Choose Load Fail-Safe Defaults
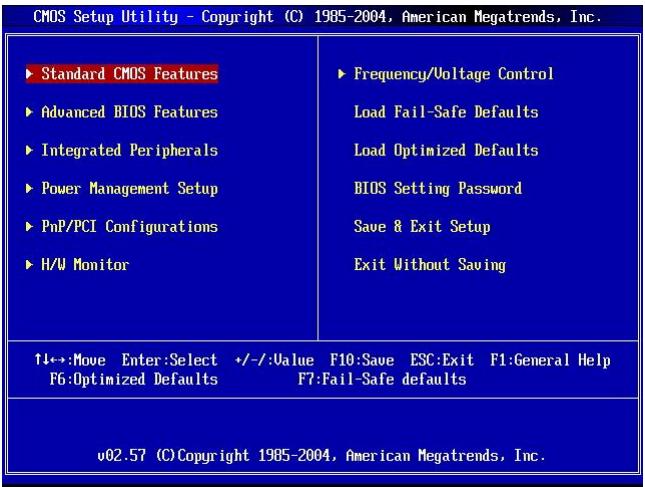Screen dimensions: 645x487 point(446,112)
